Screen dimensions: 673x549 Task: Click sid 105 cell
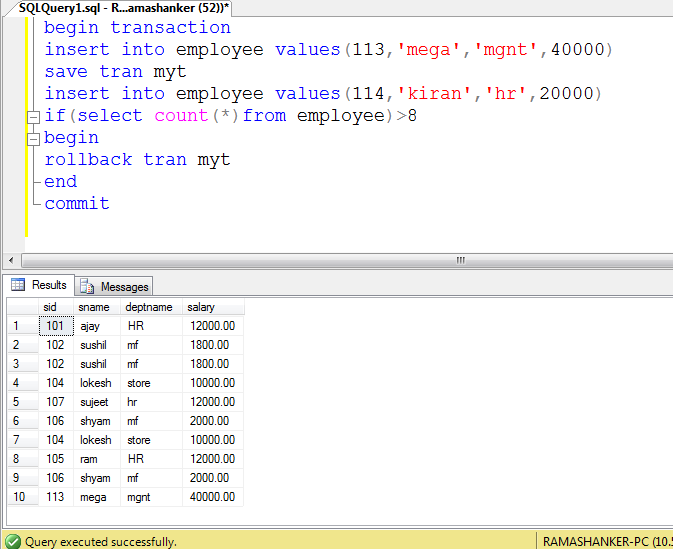56,458
